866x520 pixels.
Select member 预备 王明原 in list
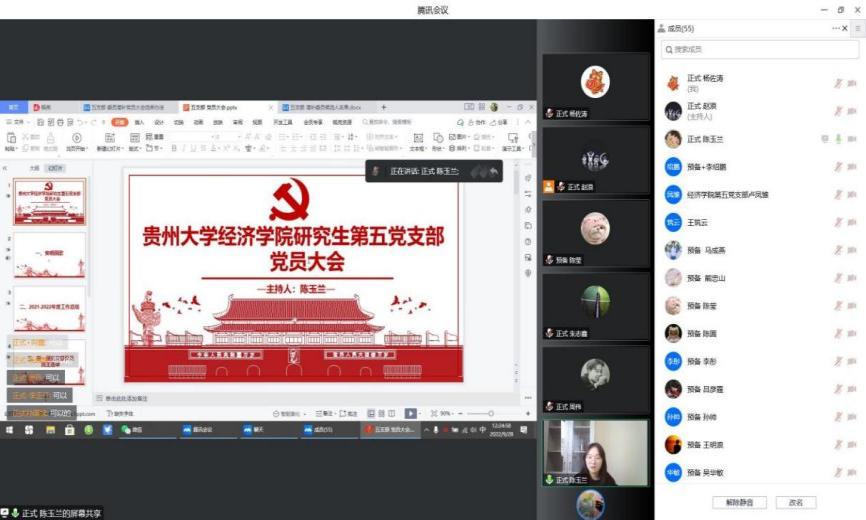point(760,445)
